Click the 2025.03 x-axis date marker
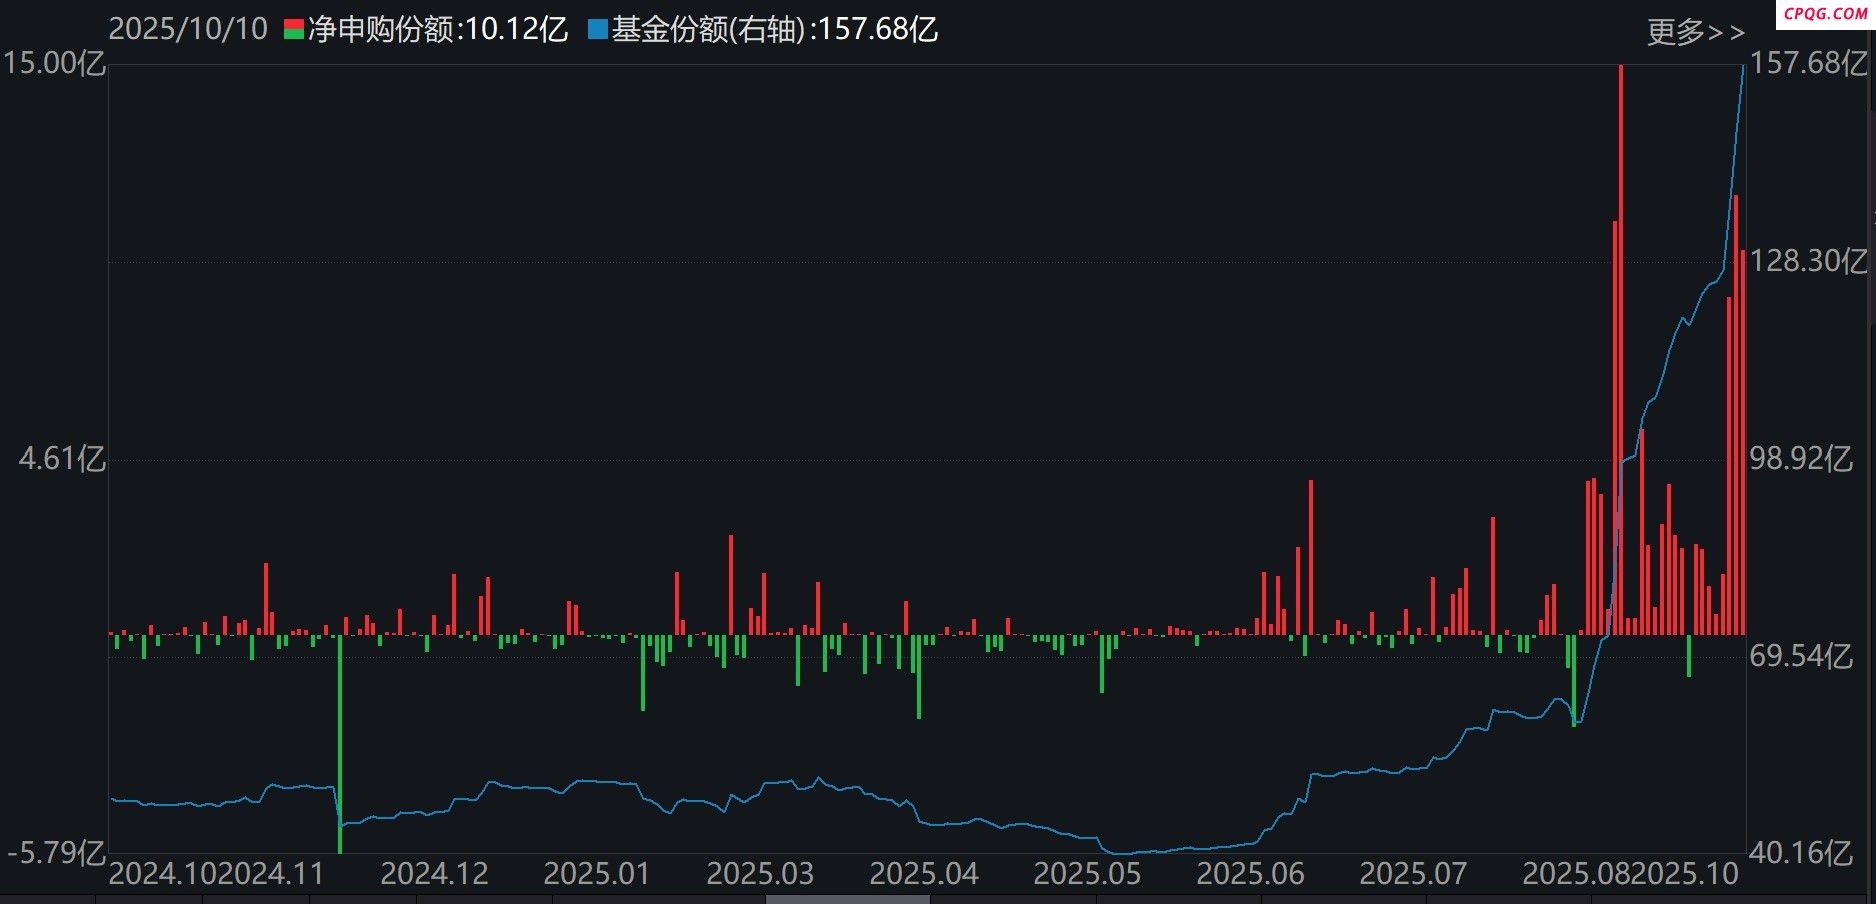 point(760,874)
